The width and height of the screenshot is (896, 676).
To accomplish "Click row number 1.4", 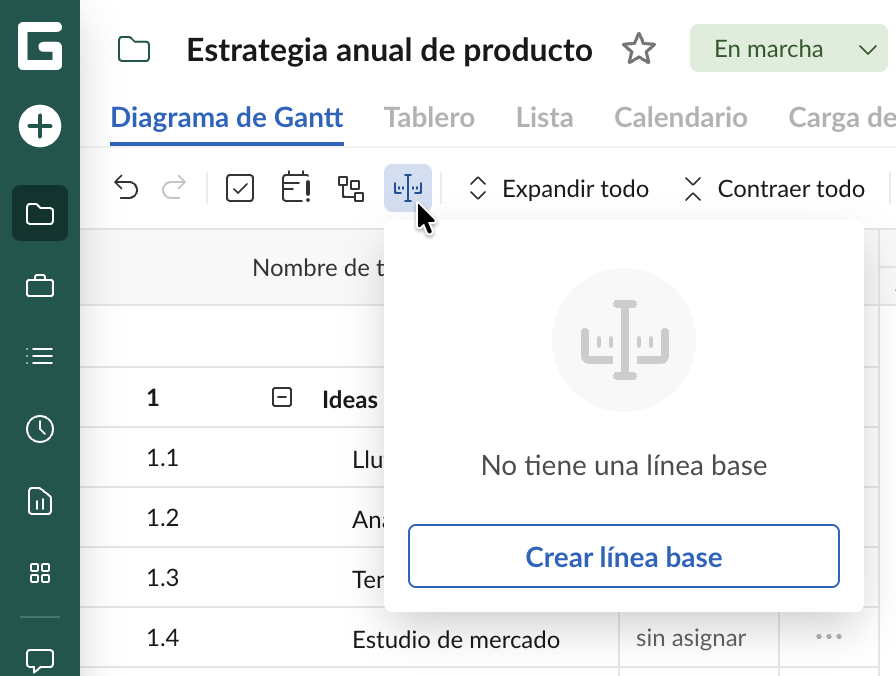I will point(162,638).
